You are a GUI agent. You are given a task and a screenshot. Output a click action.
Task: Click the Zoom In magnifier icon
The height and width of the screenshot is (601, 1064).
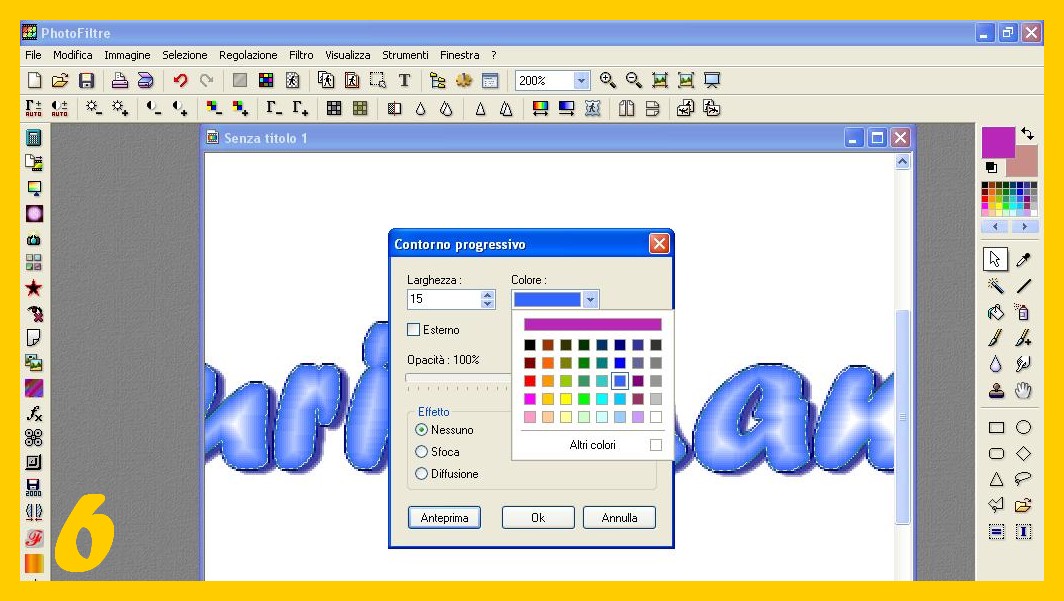[607, 81]
